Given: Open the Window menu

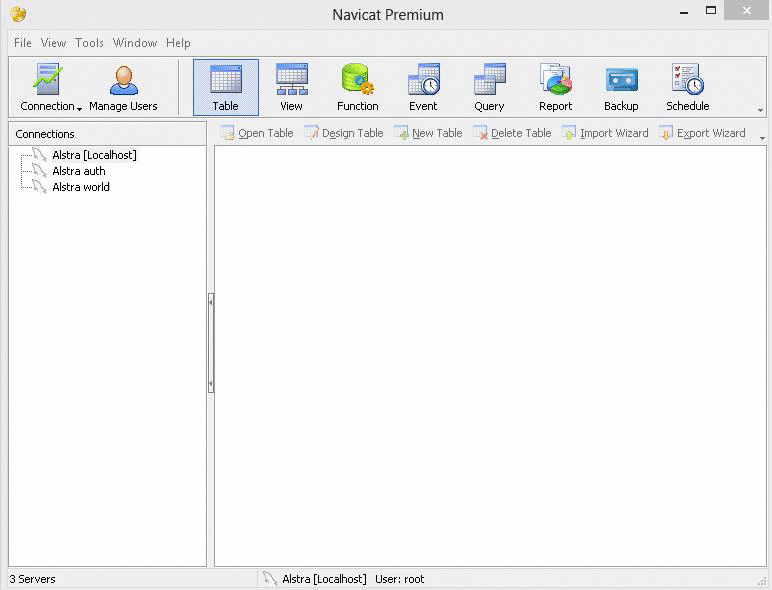Looking at the screenshot, I should tap(135, 43).
